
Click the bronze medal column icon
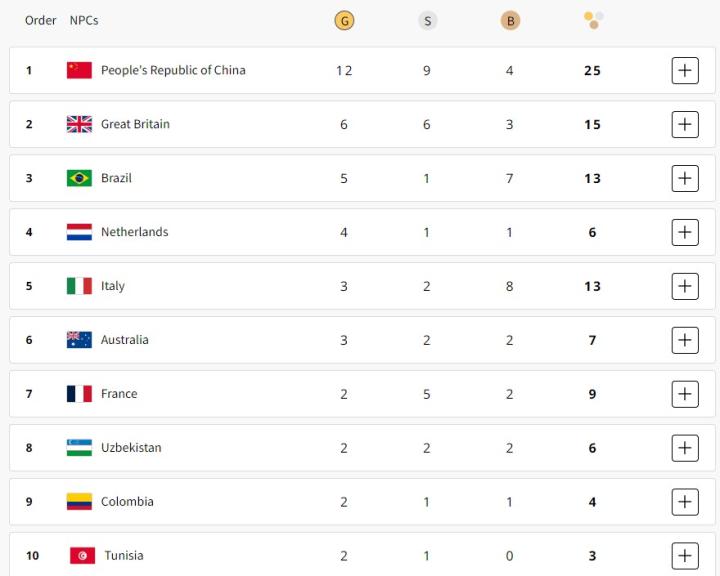[510, 20]
